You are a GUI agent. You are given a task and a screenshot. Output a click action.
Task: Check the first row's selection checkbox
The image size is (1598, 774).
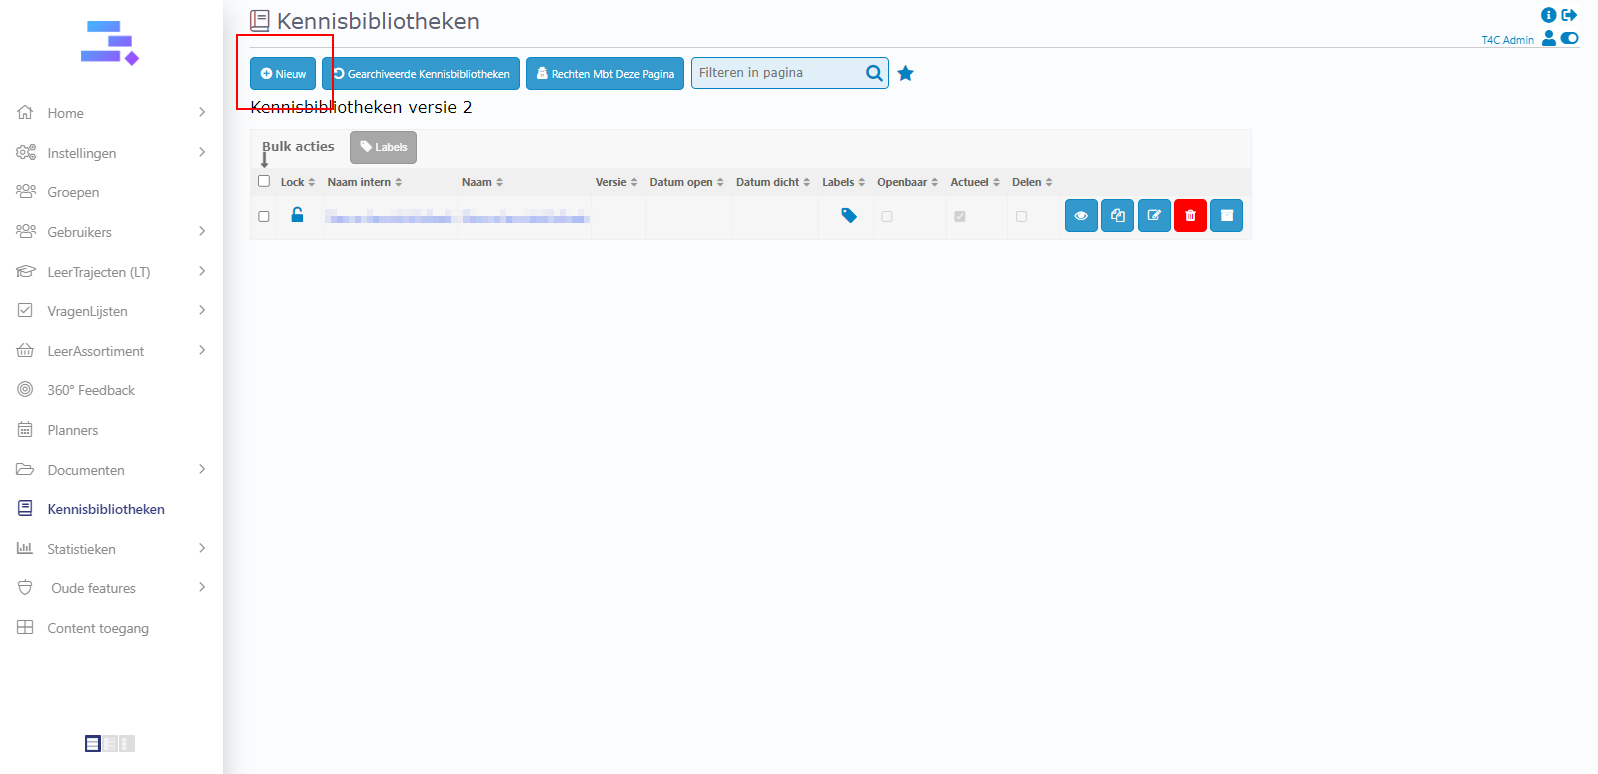point(264,216)
